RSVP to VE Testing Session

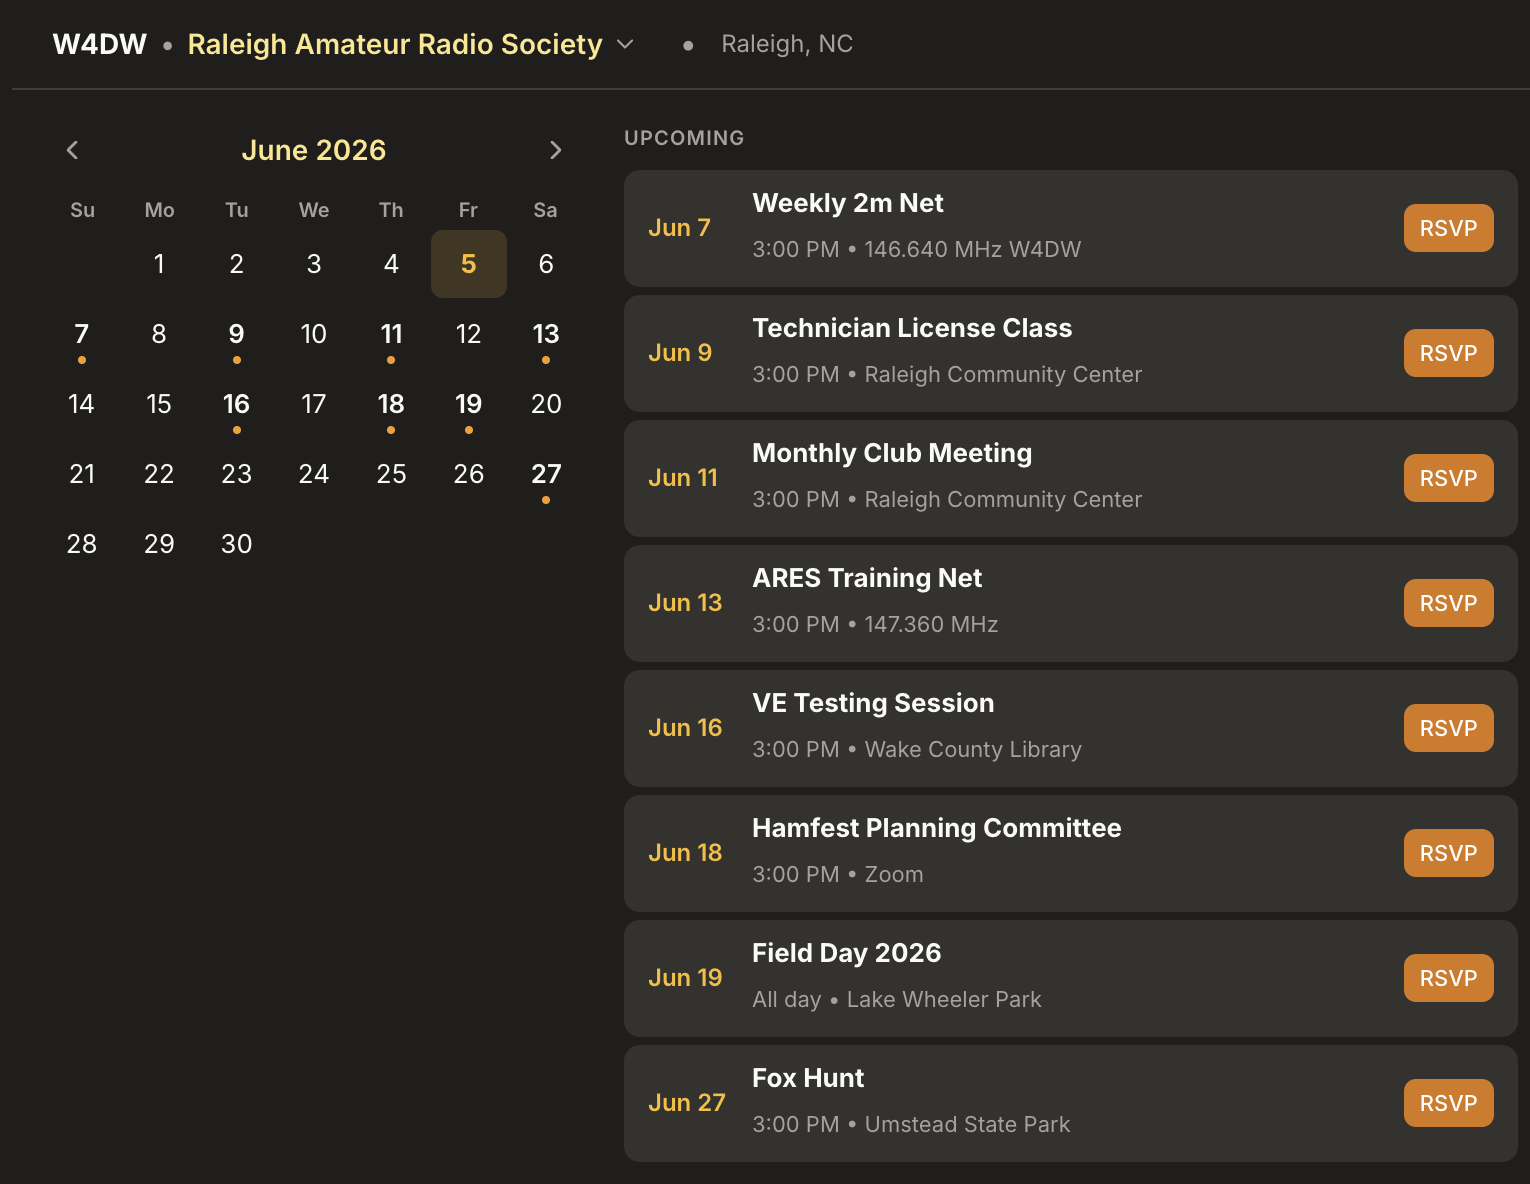coord(1448,728)
